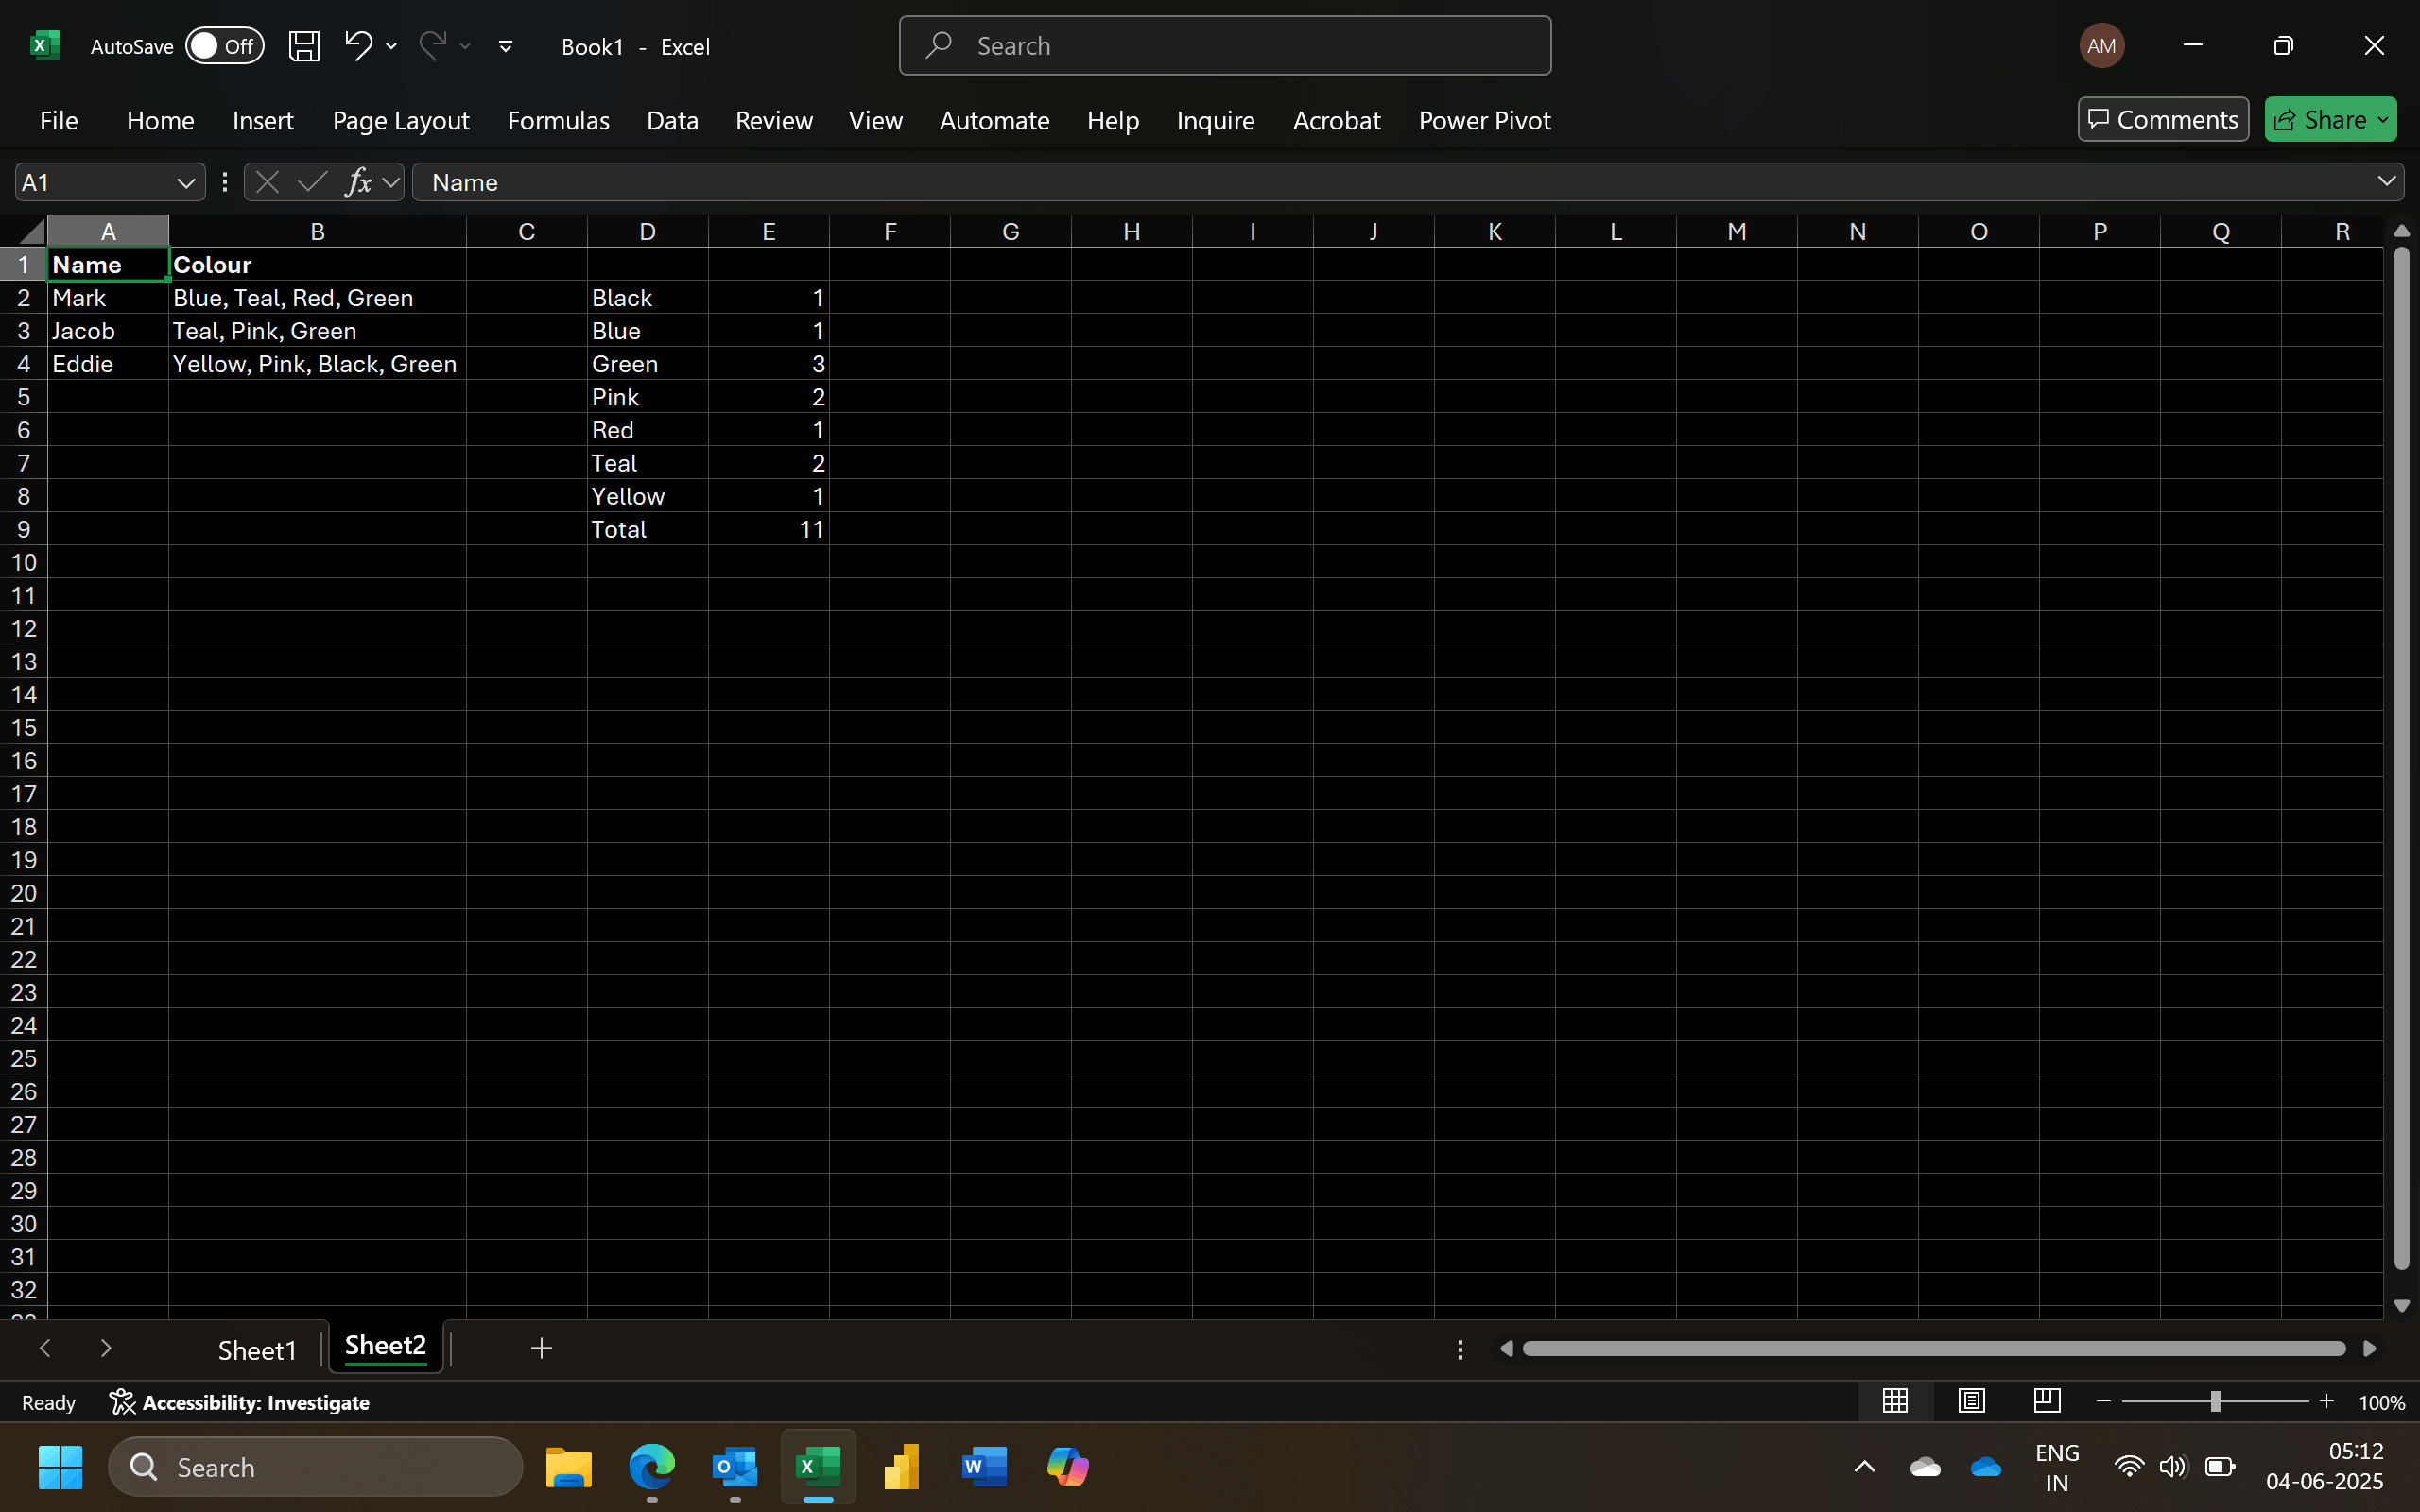Image resolution: width=2420 pixels, height=1512 pixels.
Task: Select column B header
Action: [x=317, y=232]
